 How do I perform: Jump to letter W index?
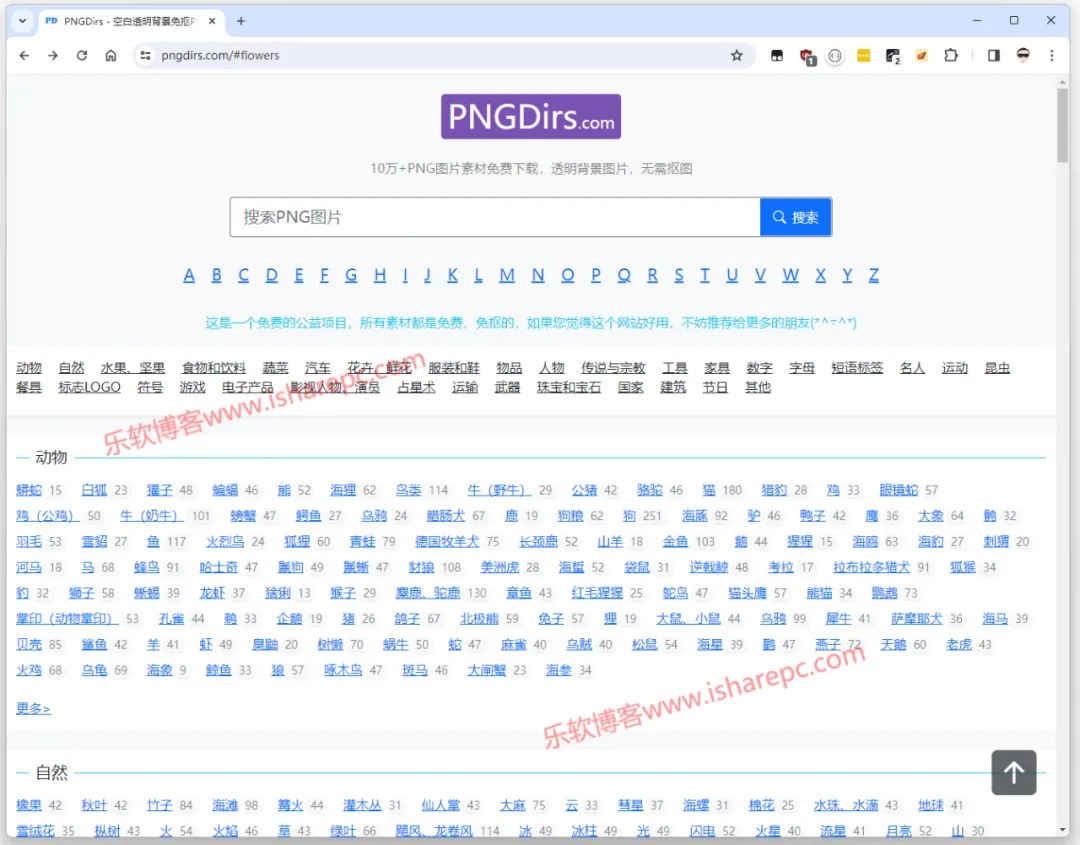click(791, 275)
